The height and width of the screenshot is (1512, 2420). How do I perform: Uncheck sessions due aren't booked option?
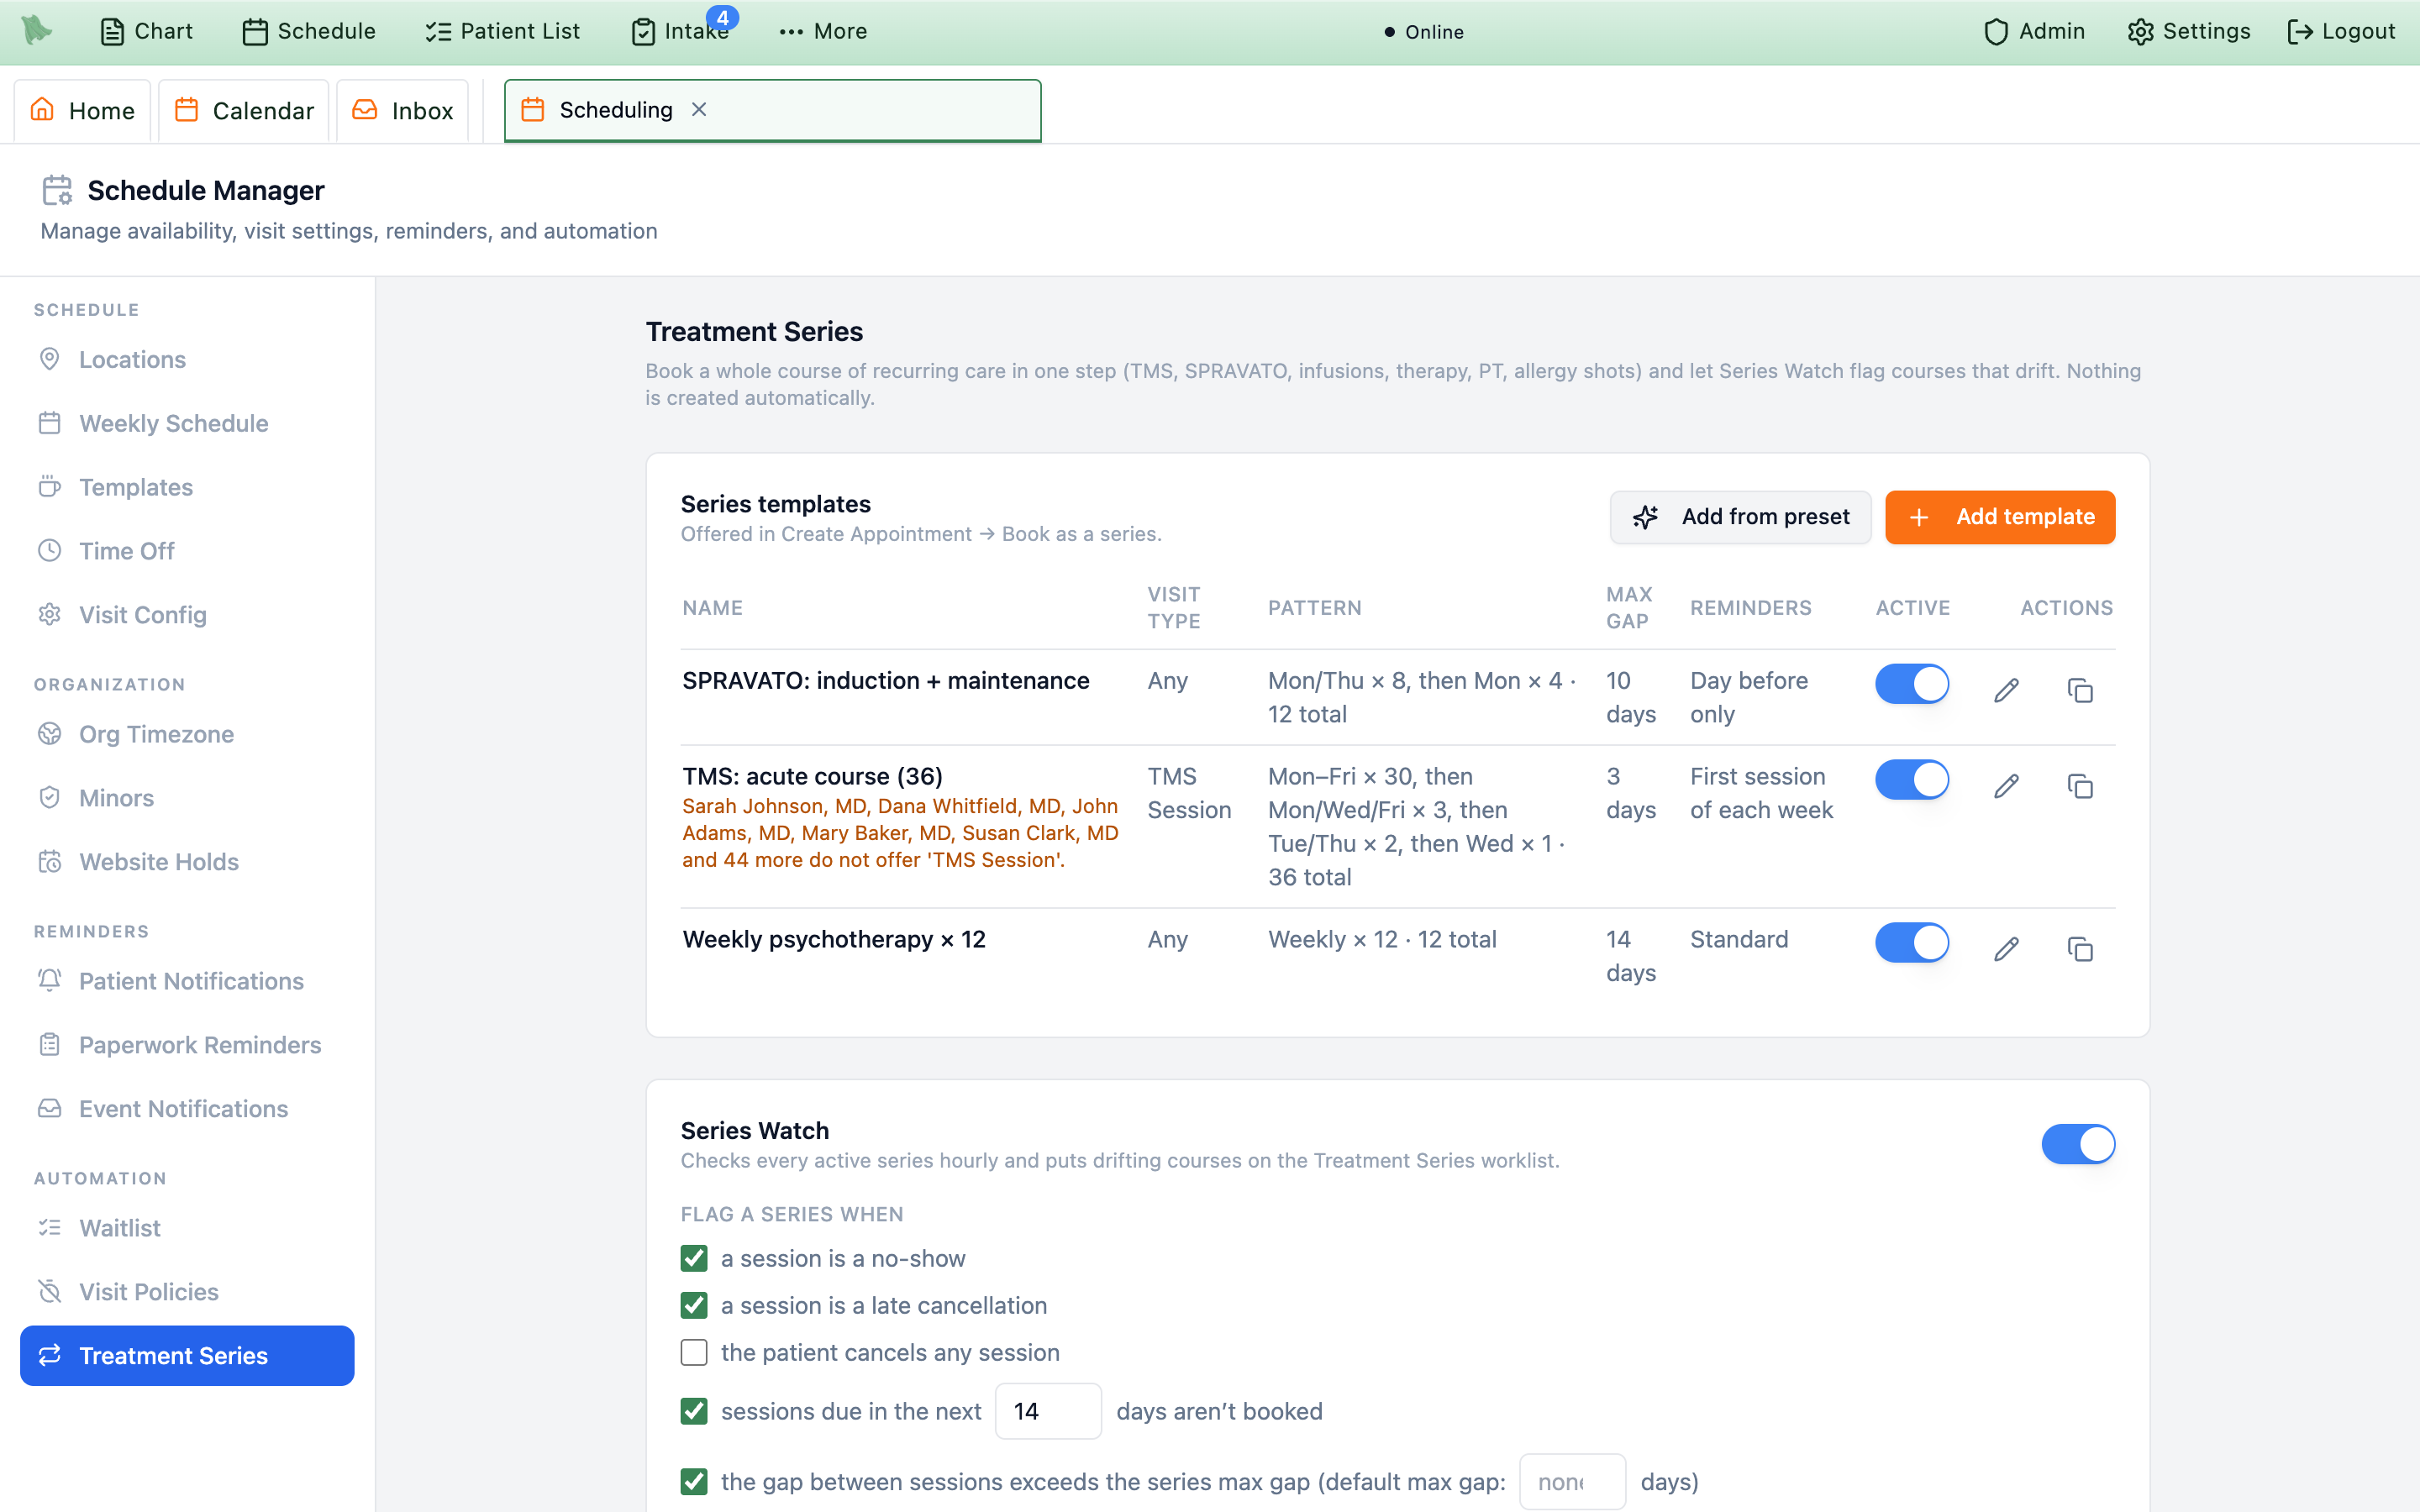(x=694, y=1411)
